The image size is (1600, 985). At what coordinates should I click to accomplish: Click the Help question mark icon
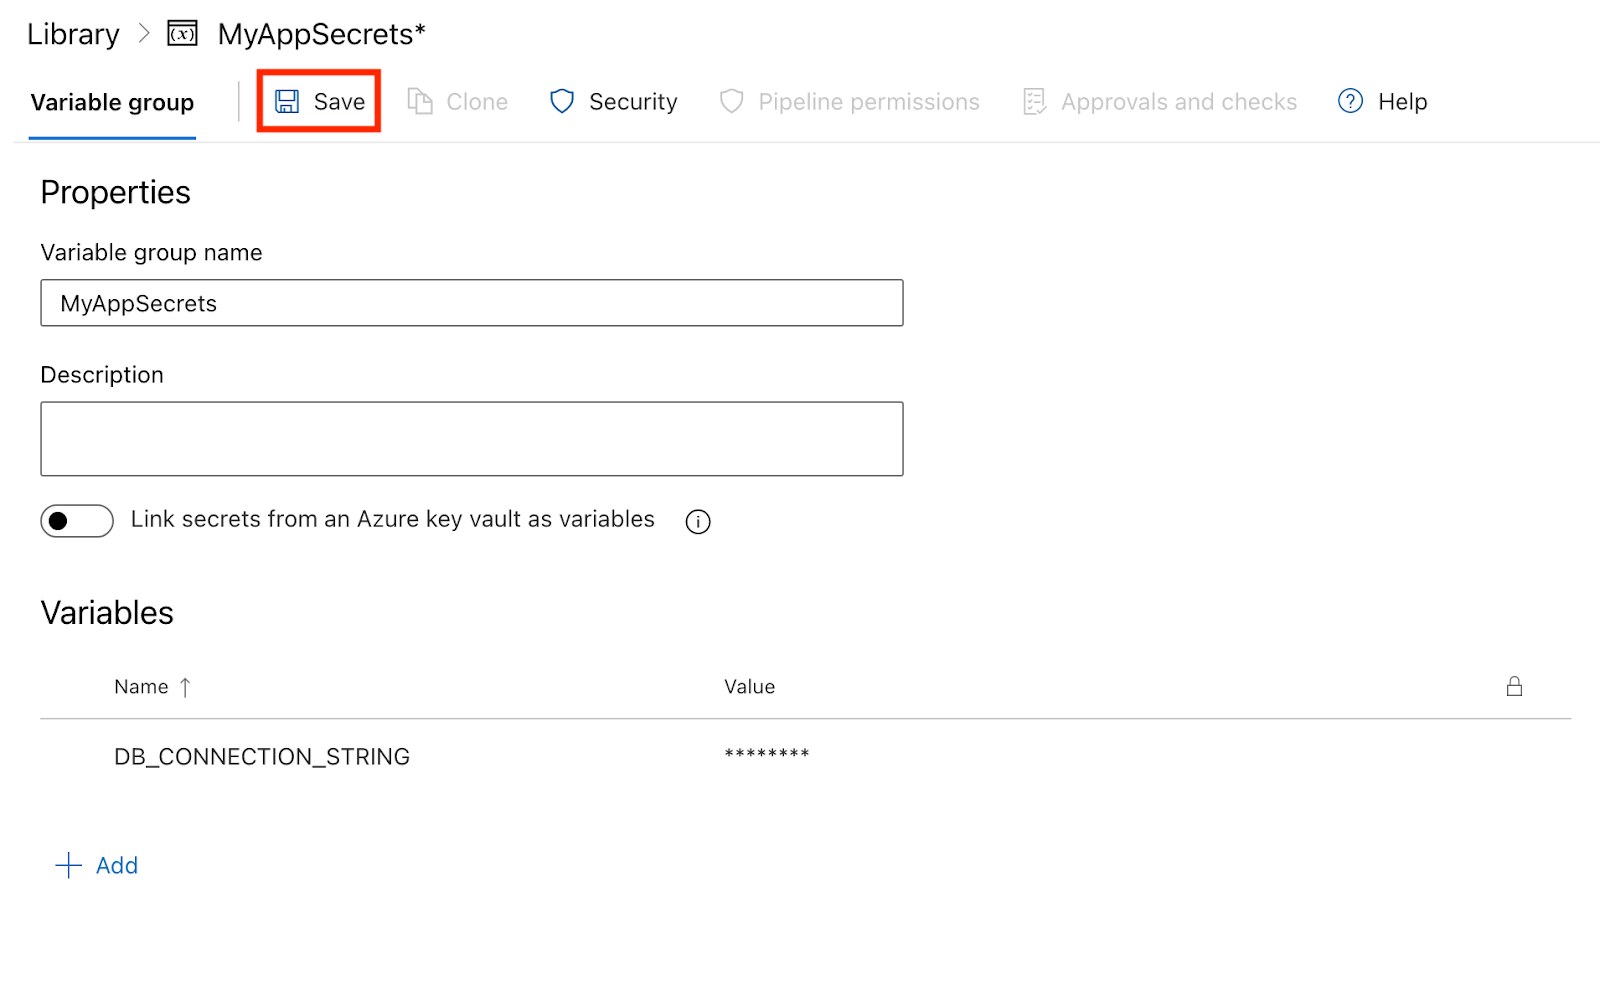(1350, 101)
